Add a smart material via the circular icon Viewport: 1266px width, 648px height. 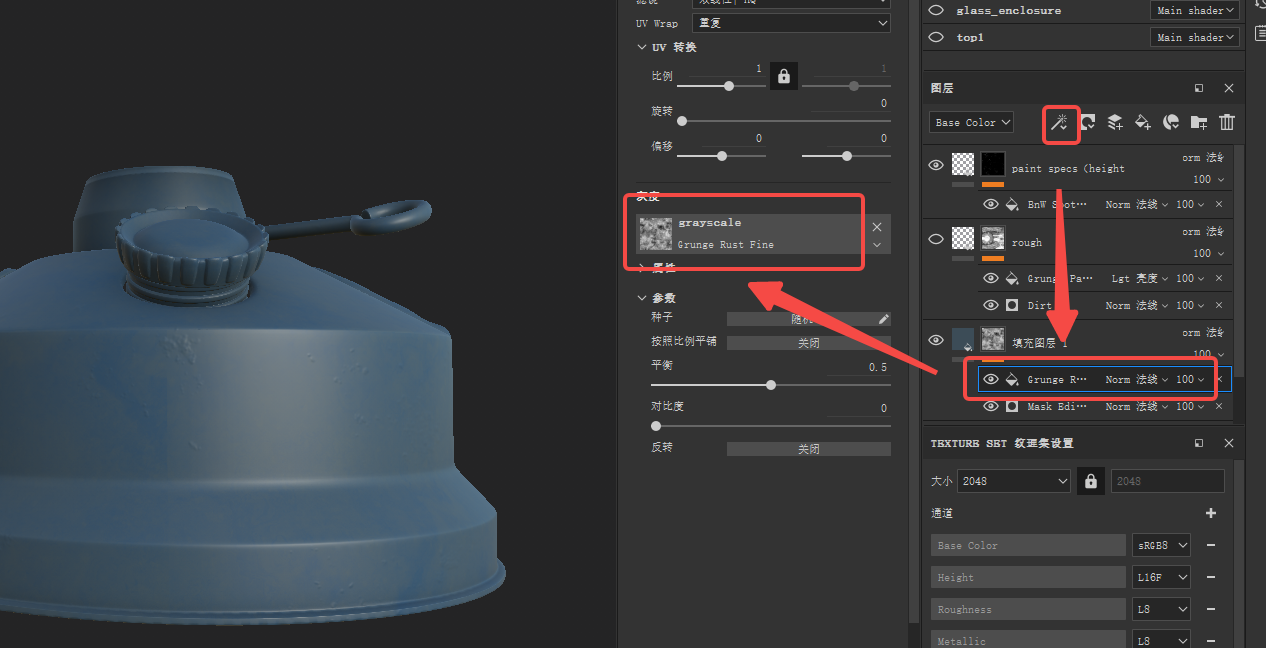1171,122
